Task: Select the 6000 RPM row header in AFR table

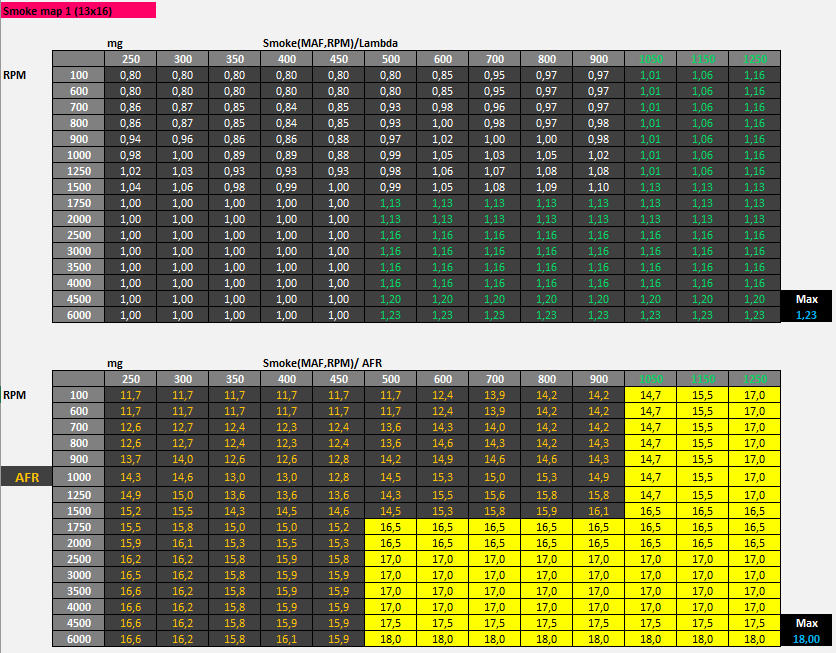Action: click(79, 638)
